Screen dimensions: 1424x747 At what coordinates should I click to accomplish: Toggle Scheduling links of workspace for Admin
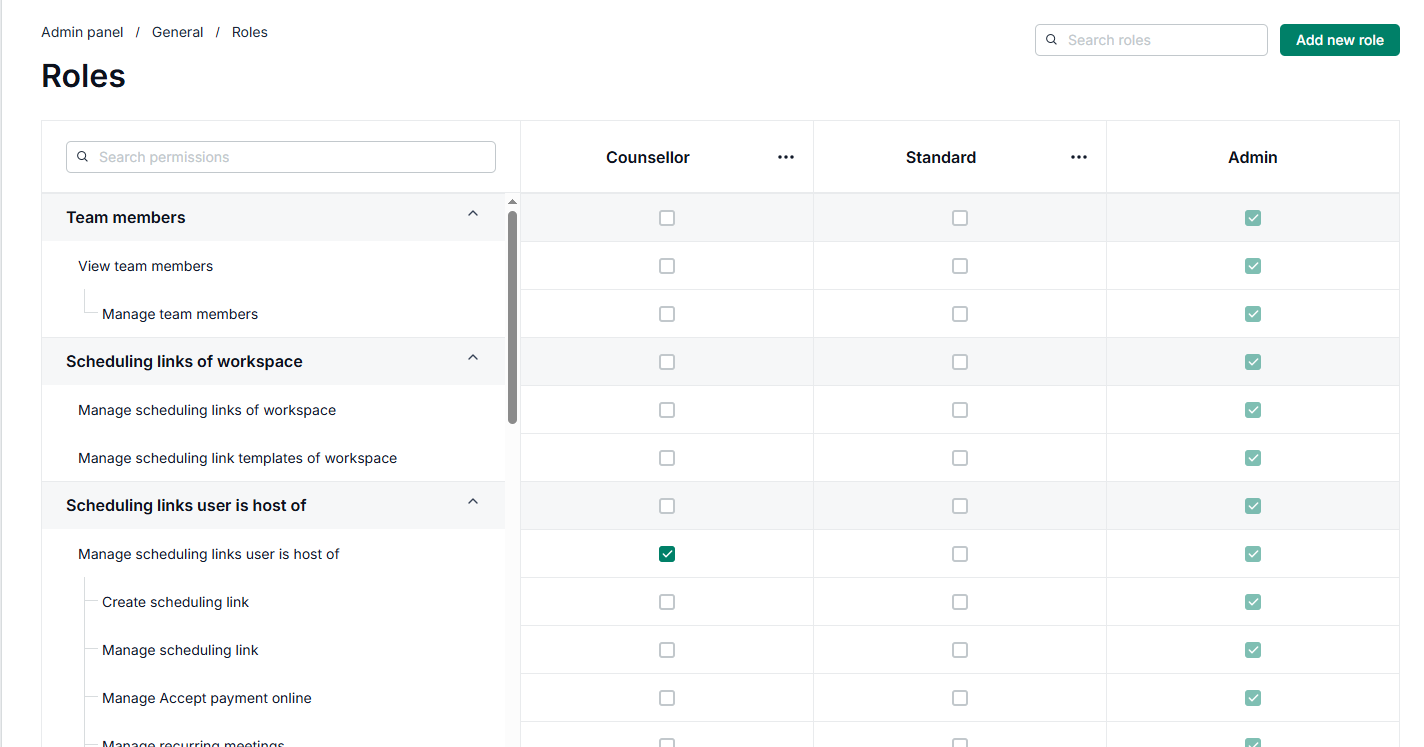1253,362
